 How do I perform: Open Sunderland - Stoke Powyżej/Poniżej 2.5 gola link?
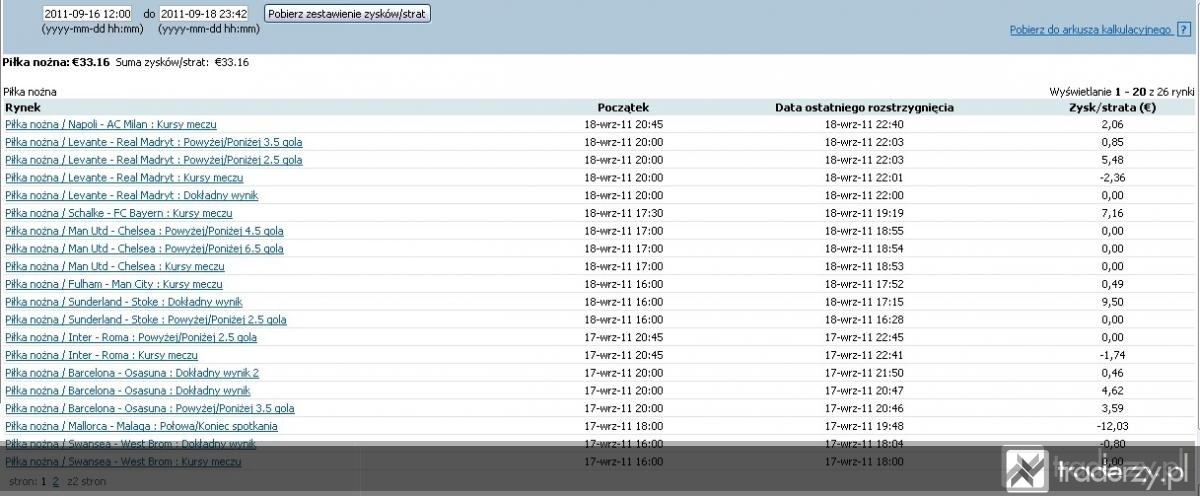pos(146,320)
